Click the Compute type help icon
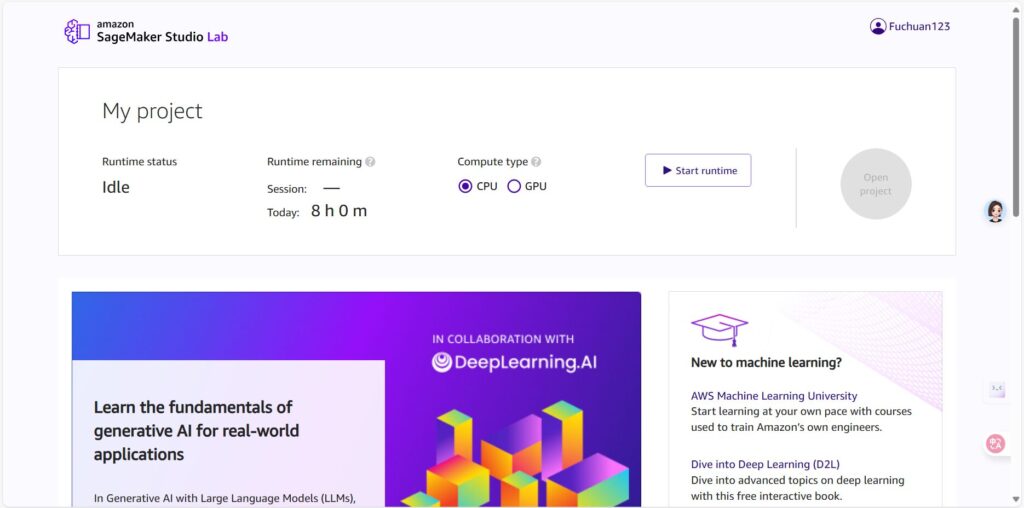 pyautogui.click(x=536, y=162)
